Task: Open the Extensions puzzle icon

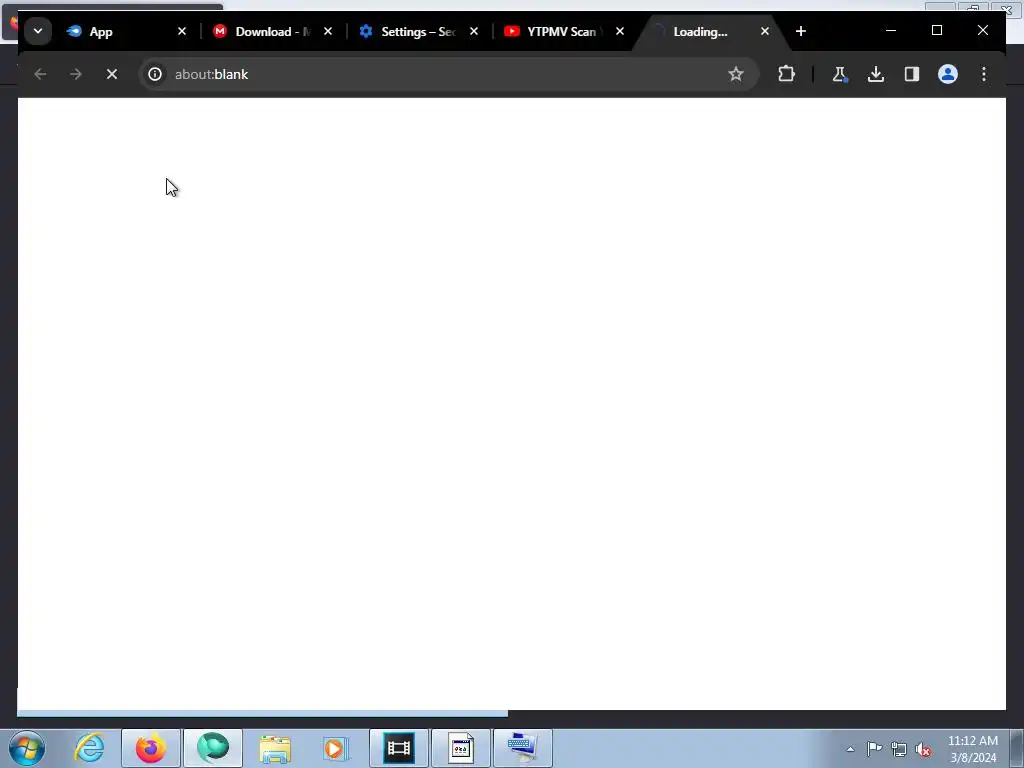Action: click(786, 74)
